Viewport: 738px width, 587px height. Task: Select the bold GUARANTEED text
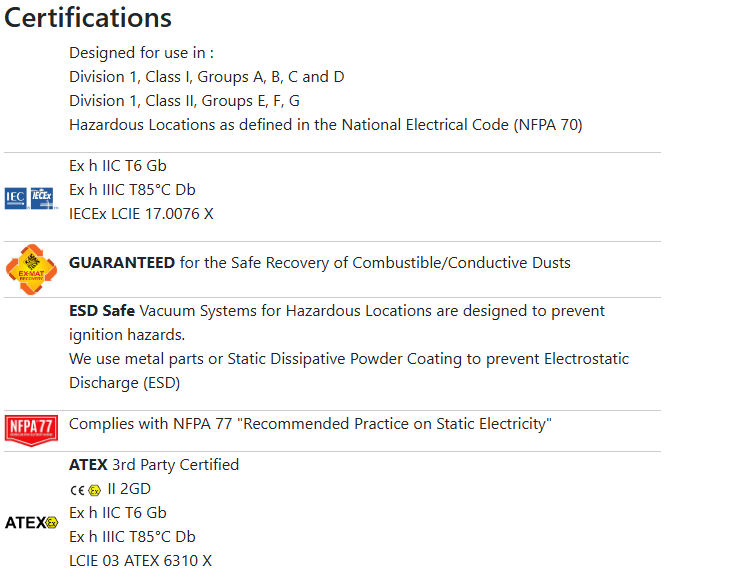click(122, 263)
